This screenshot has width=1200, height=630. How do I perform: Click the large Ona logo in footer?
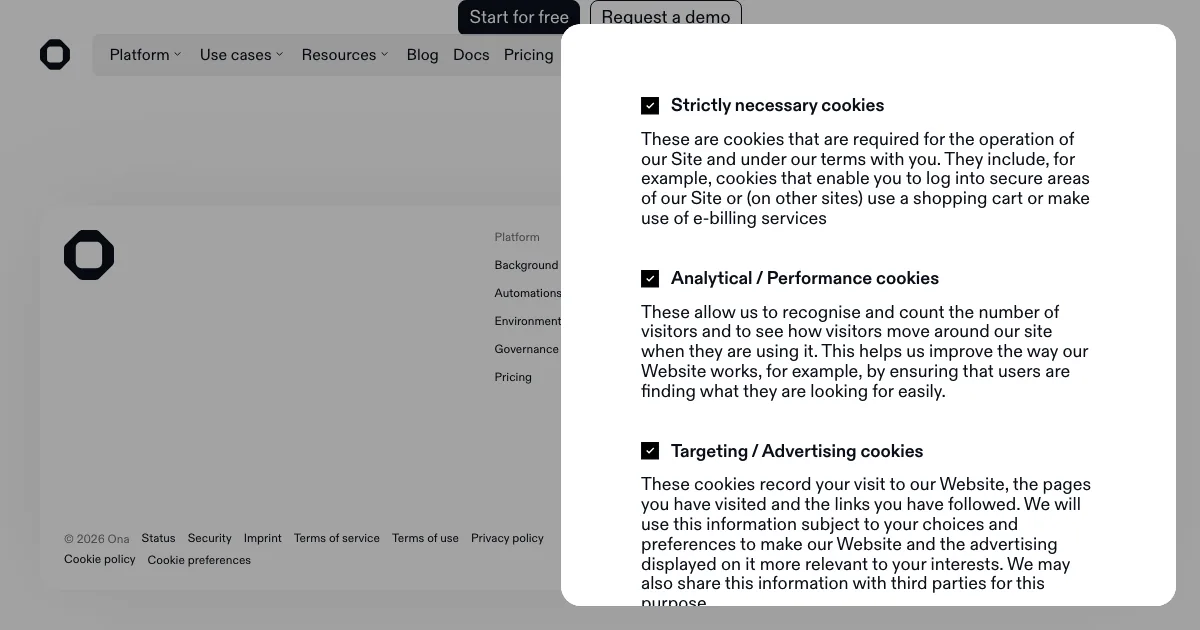[89, 255]
